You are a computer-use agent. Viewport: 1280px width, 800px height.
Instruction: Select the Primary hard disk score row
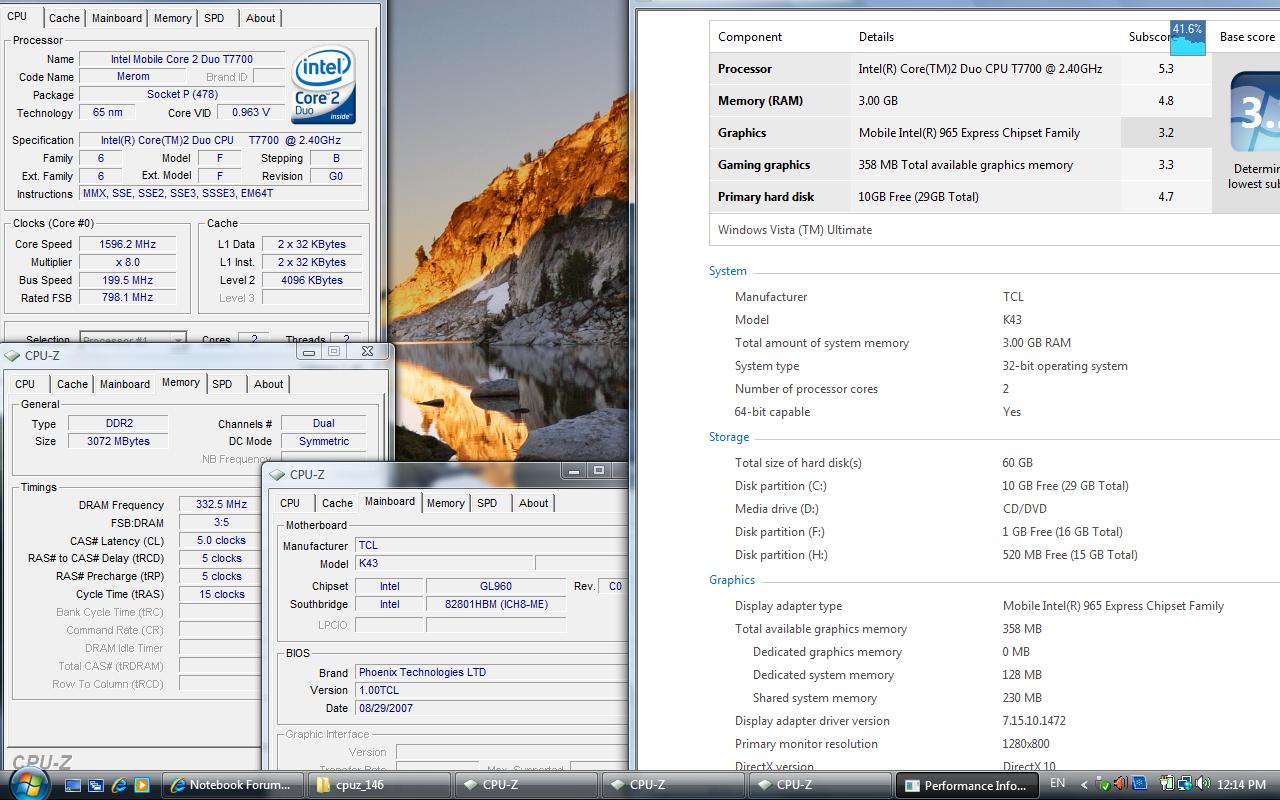tap(960, 197)
